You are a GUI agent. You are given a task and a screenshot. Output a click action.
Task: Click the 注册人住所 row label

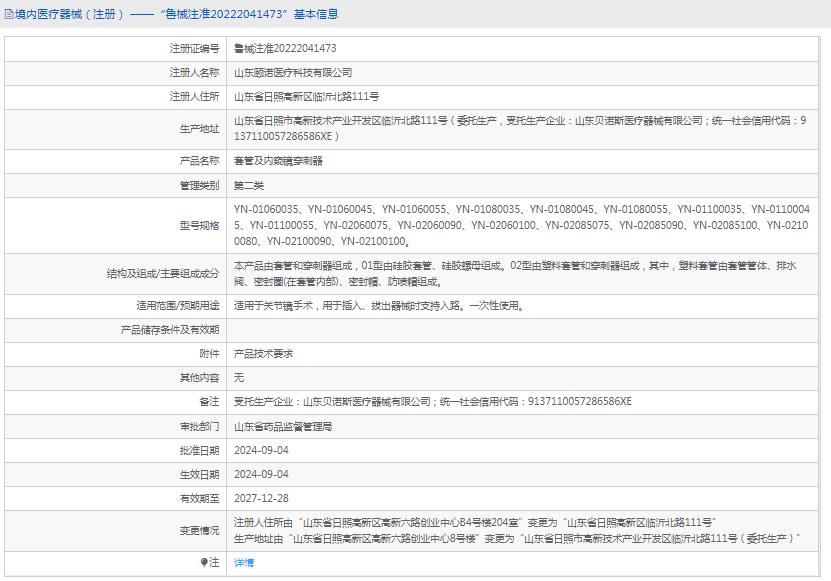pos(195,96)
